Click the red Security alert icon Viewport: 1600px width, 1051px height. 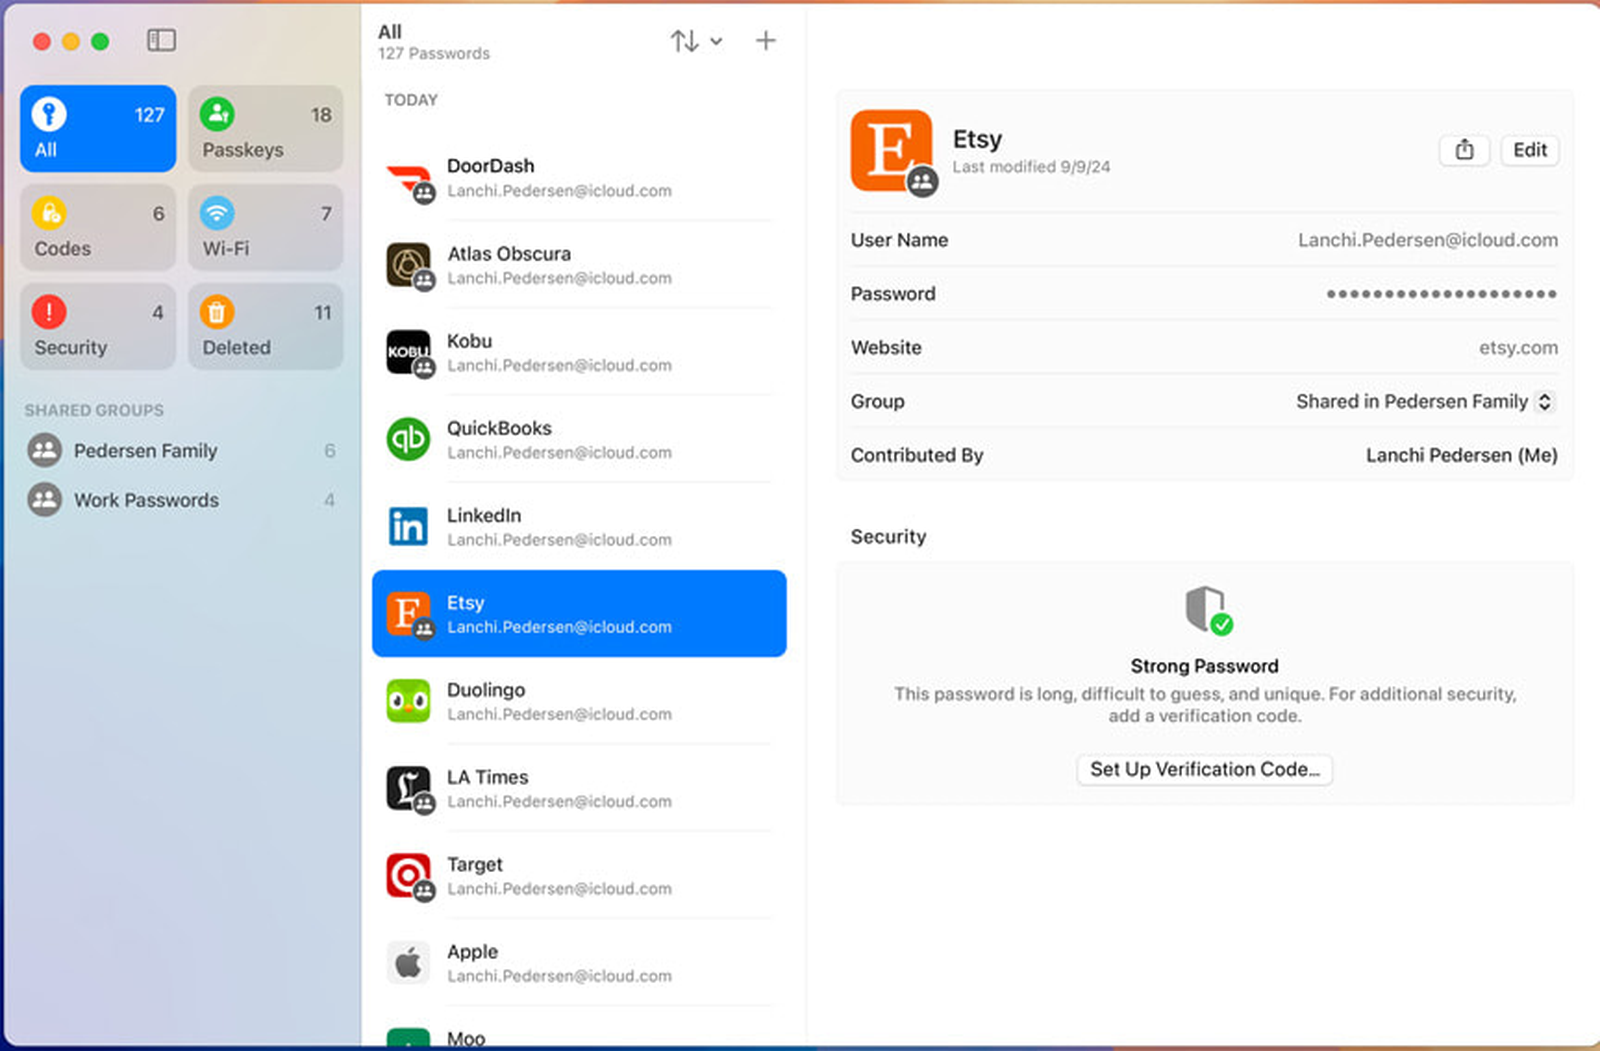(x=49, y=312)
